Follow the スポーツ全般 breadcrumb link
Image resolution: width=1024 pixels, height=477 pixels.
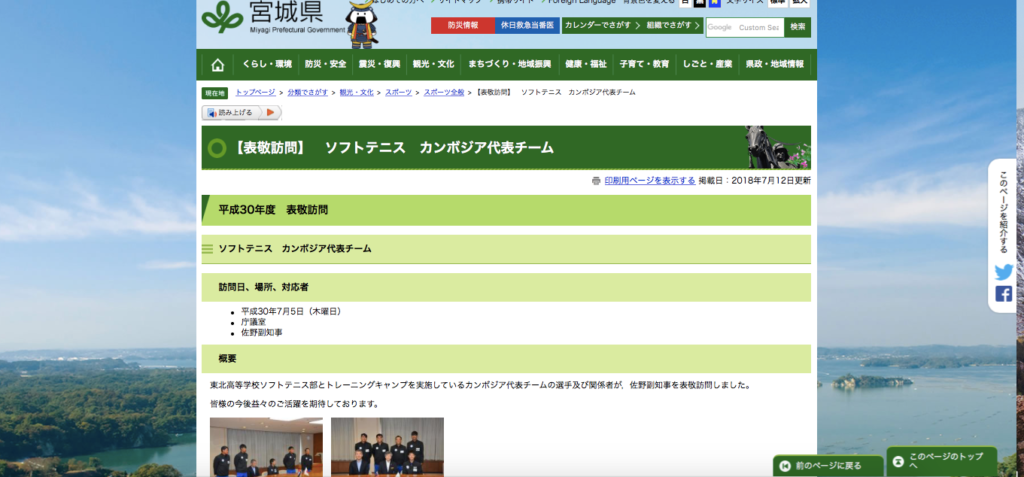coord(444,93)
